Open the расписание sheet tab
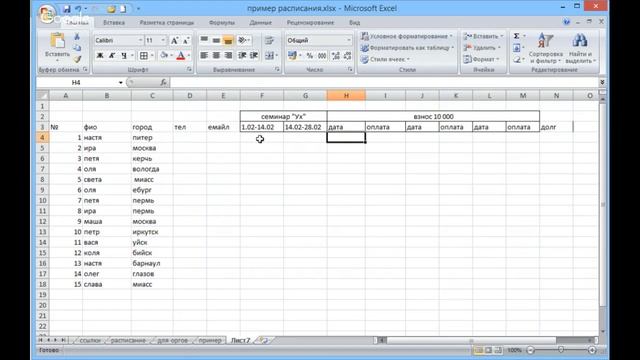640x360 pixels. 128,340
